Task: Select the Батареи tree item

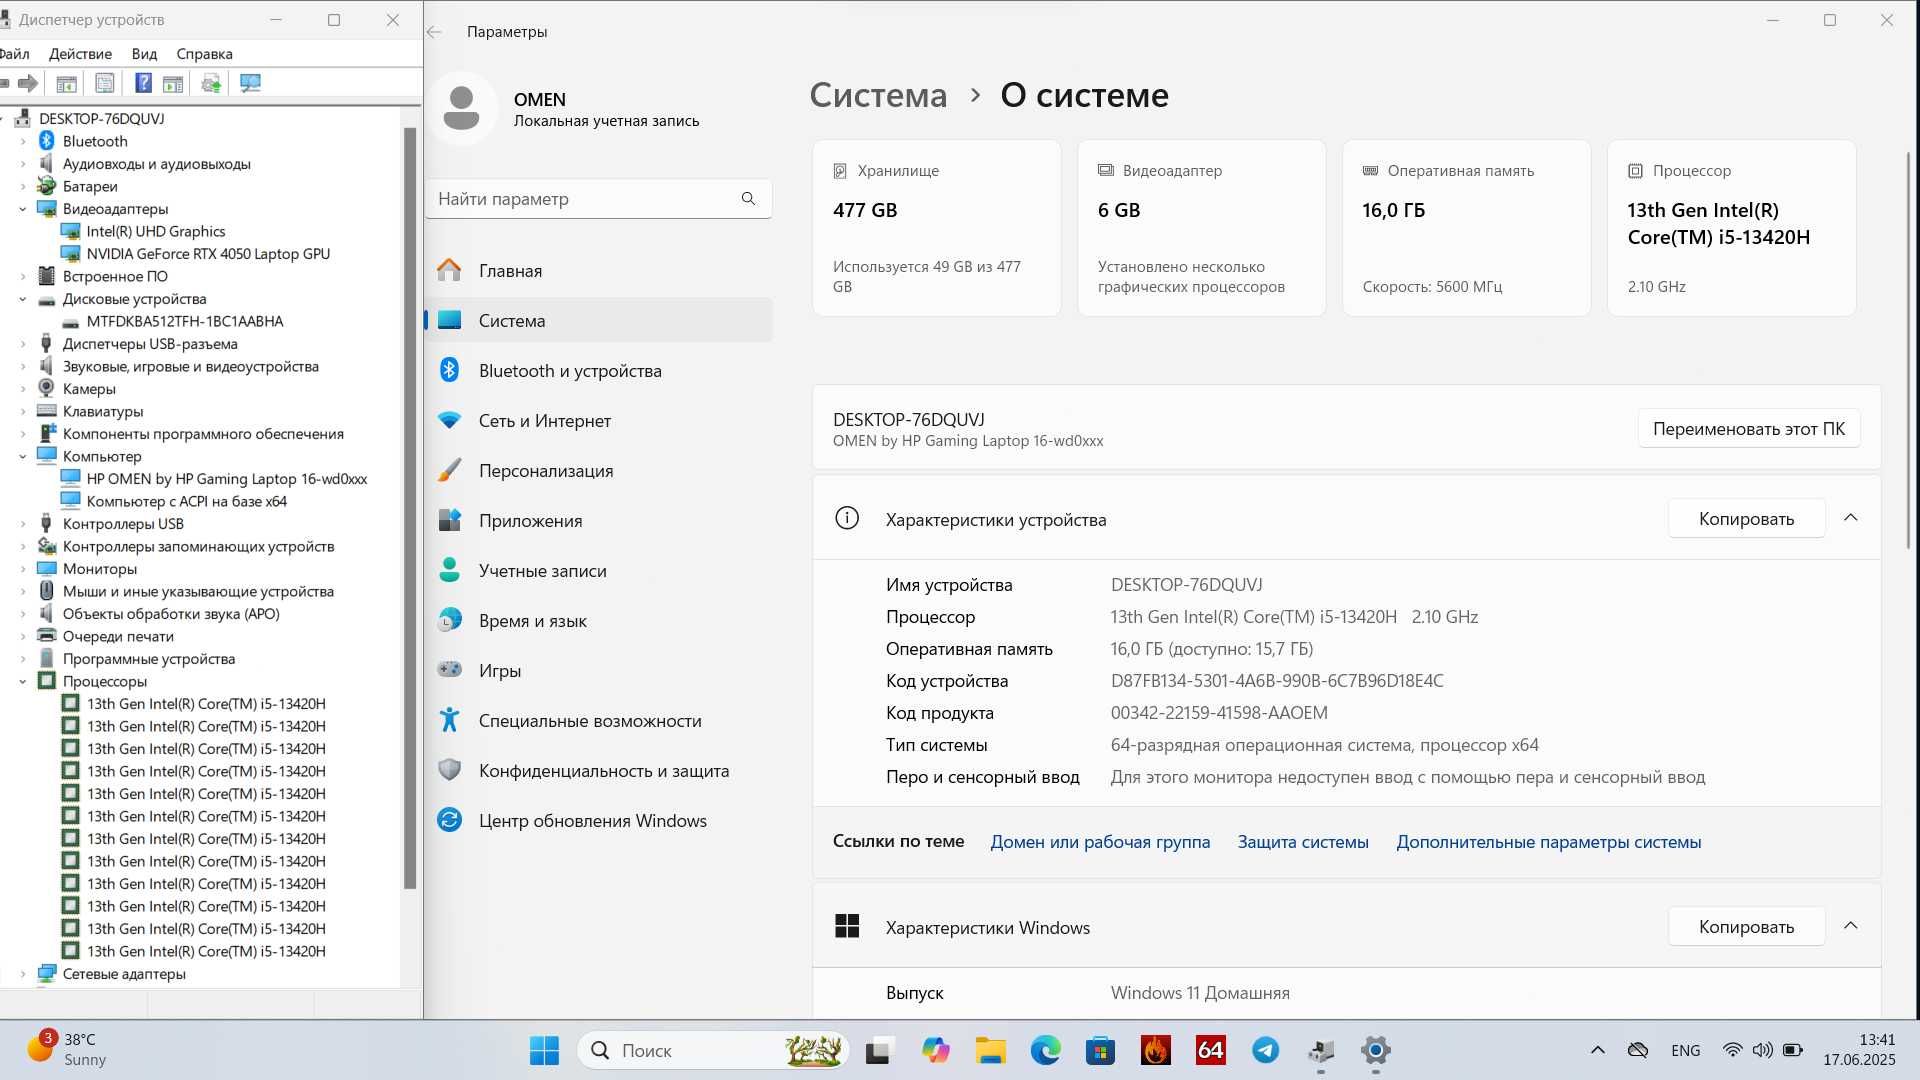Action: tap(90, 186)
